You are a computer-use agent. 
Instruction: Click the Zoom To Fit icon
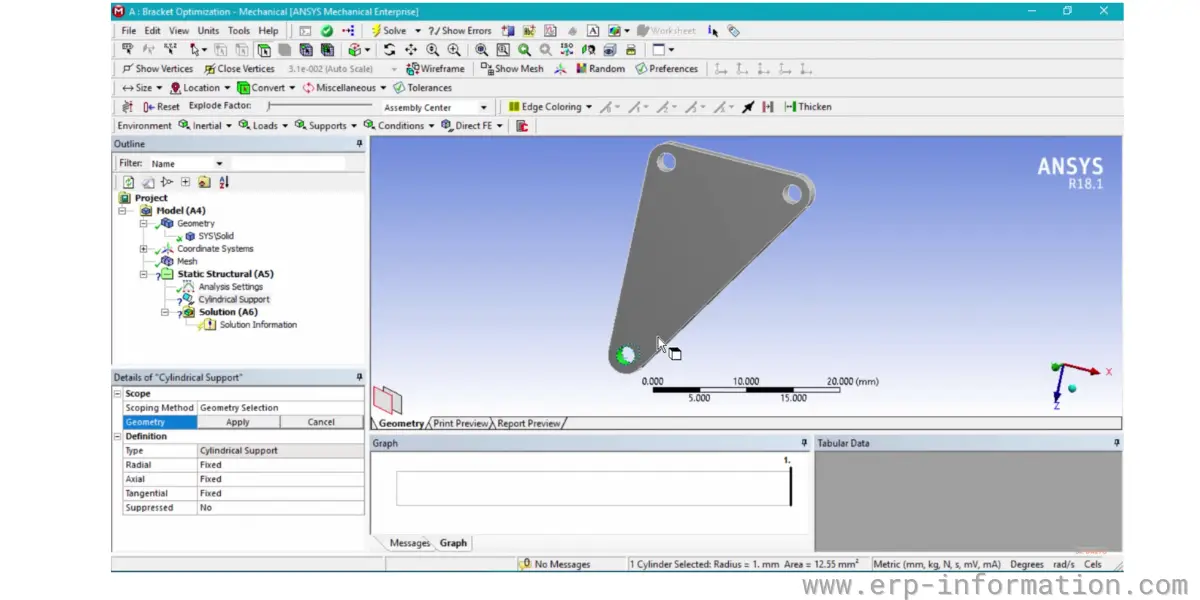click(x=481, y=49)
